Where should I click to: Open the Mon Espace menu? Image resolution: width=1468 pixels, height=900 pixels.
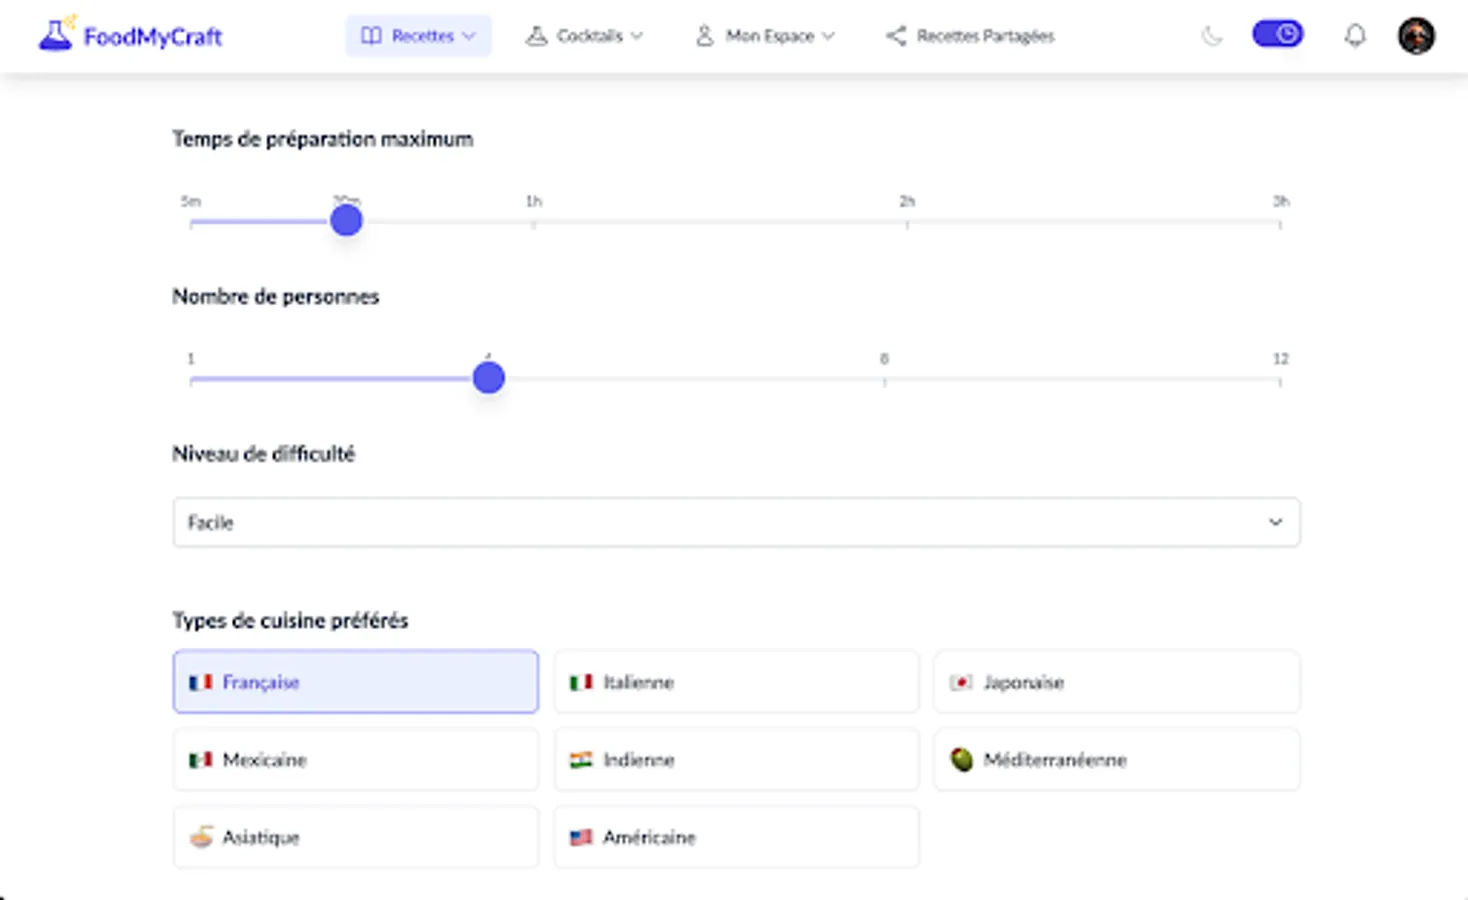point(829,36)
